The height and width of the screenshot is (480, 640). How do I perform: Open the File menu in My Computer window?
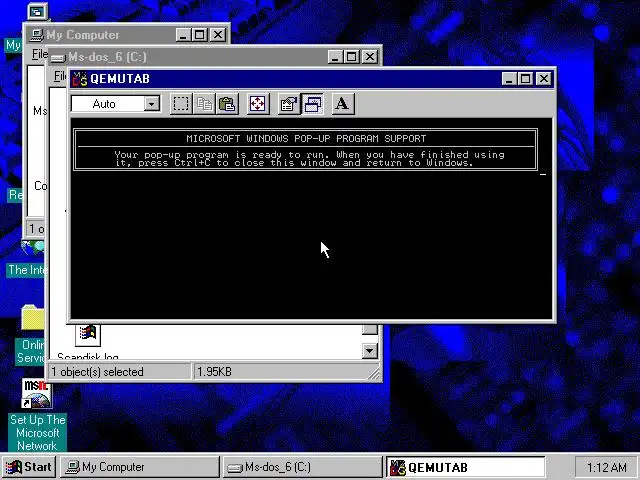click(x=40, y=54)
